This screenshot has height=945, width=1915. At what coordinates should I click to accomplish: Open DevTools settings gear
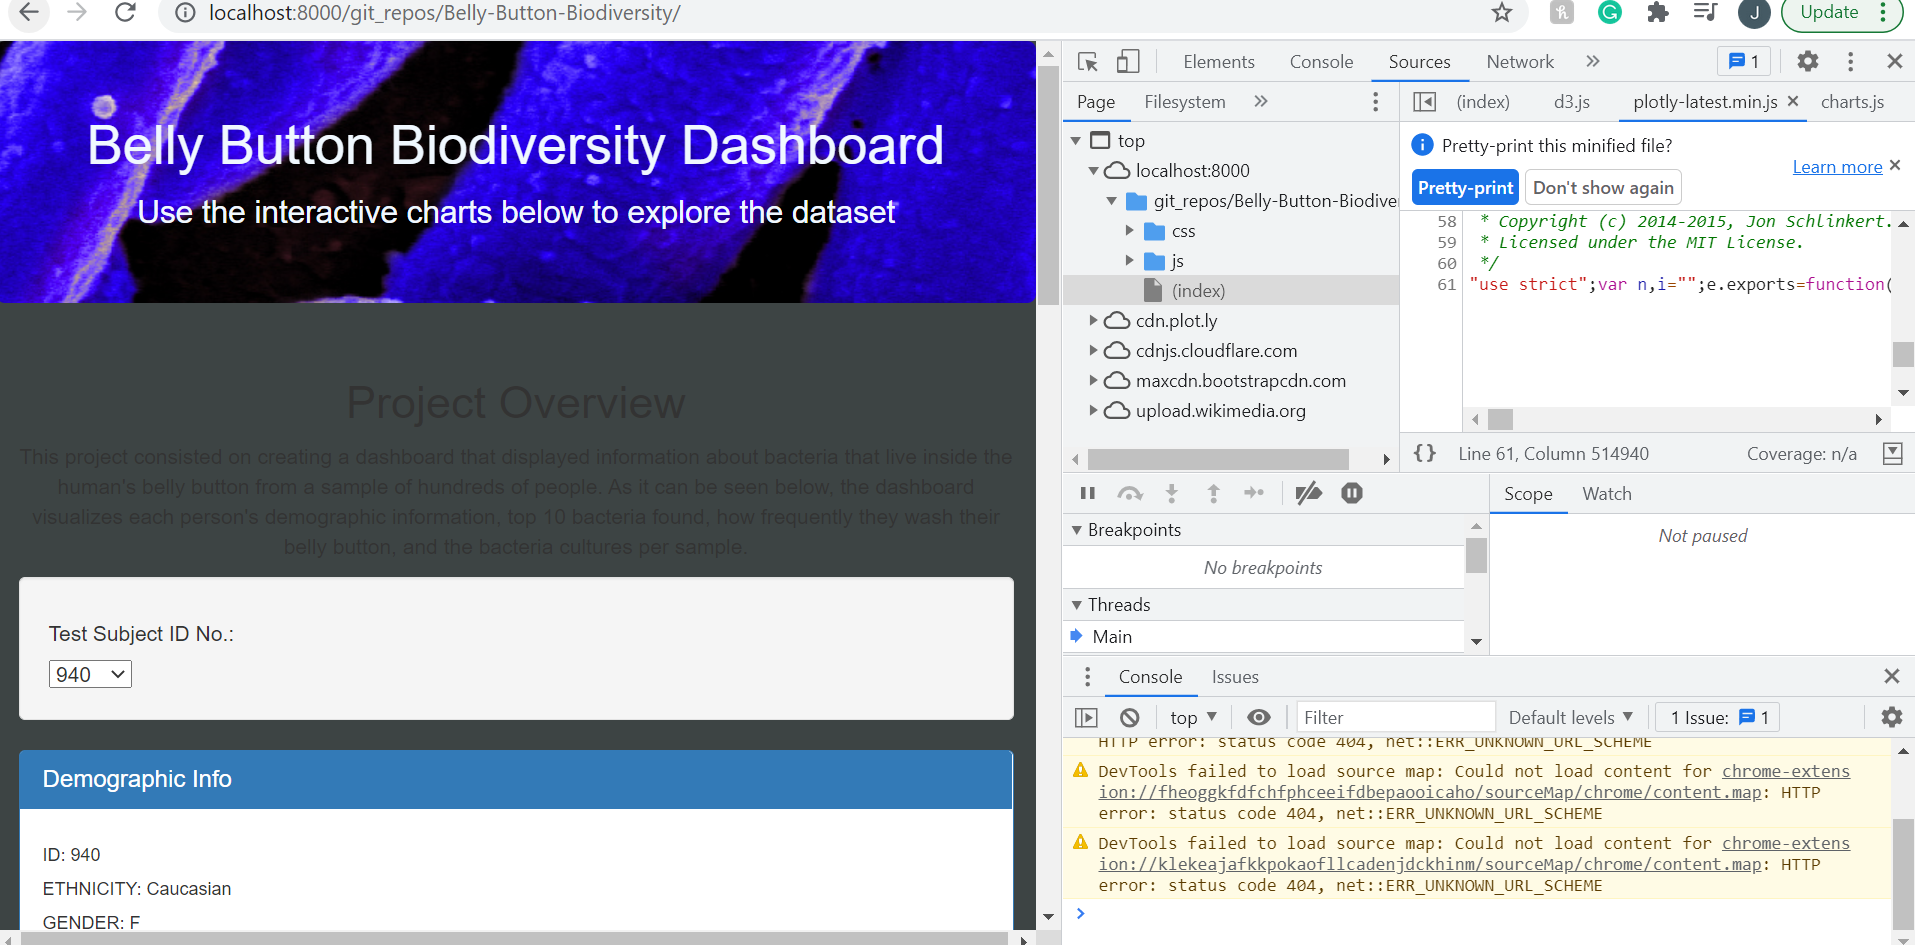1808,61
